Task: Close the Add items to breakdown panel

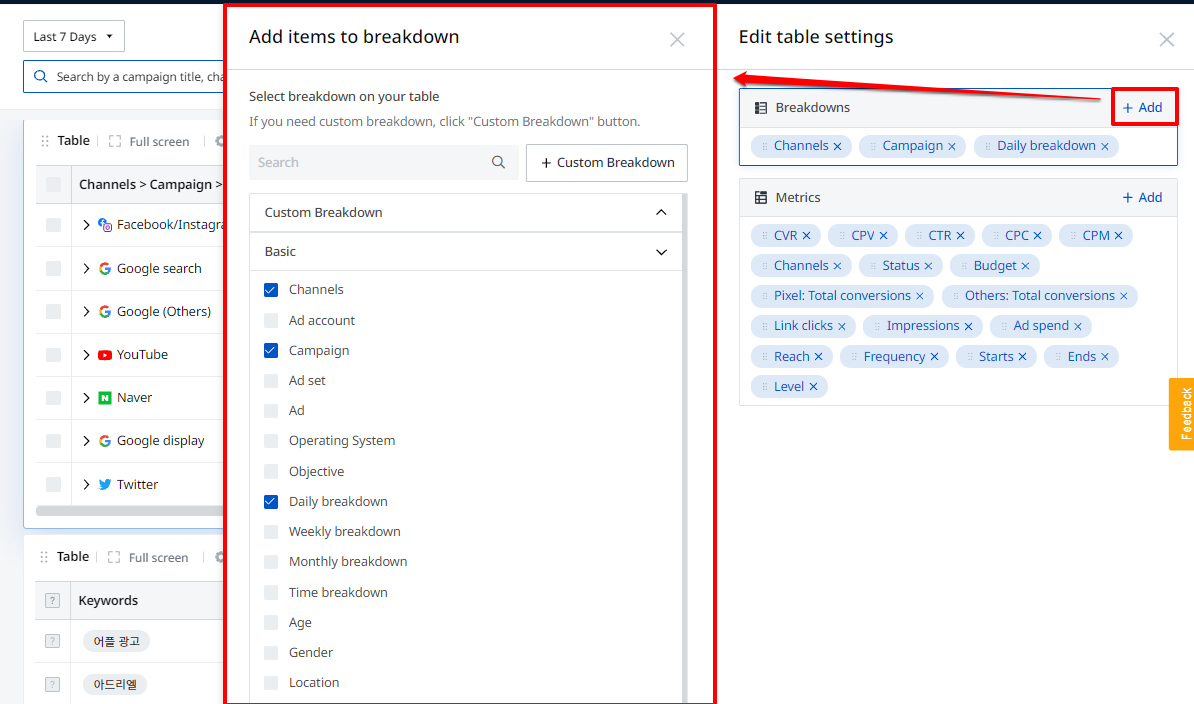Action: [x=677, y=40]
